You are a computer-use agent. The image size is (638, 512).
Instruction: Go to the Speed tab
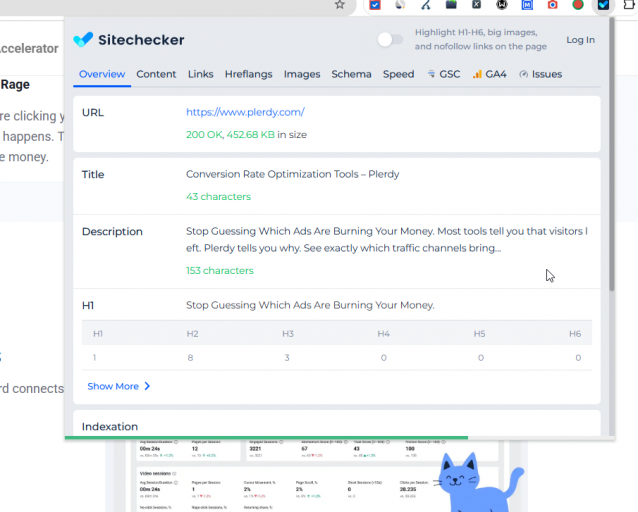pos(398,74)
